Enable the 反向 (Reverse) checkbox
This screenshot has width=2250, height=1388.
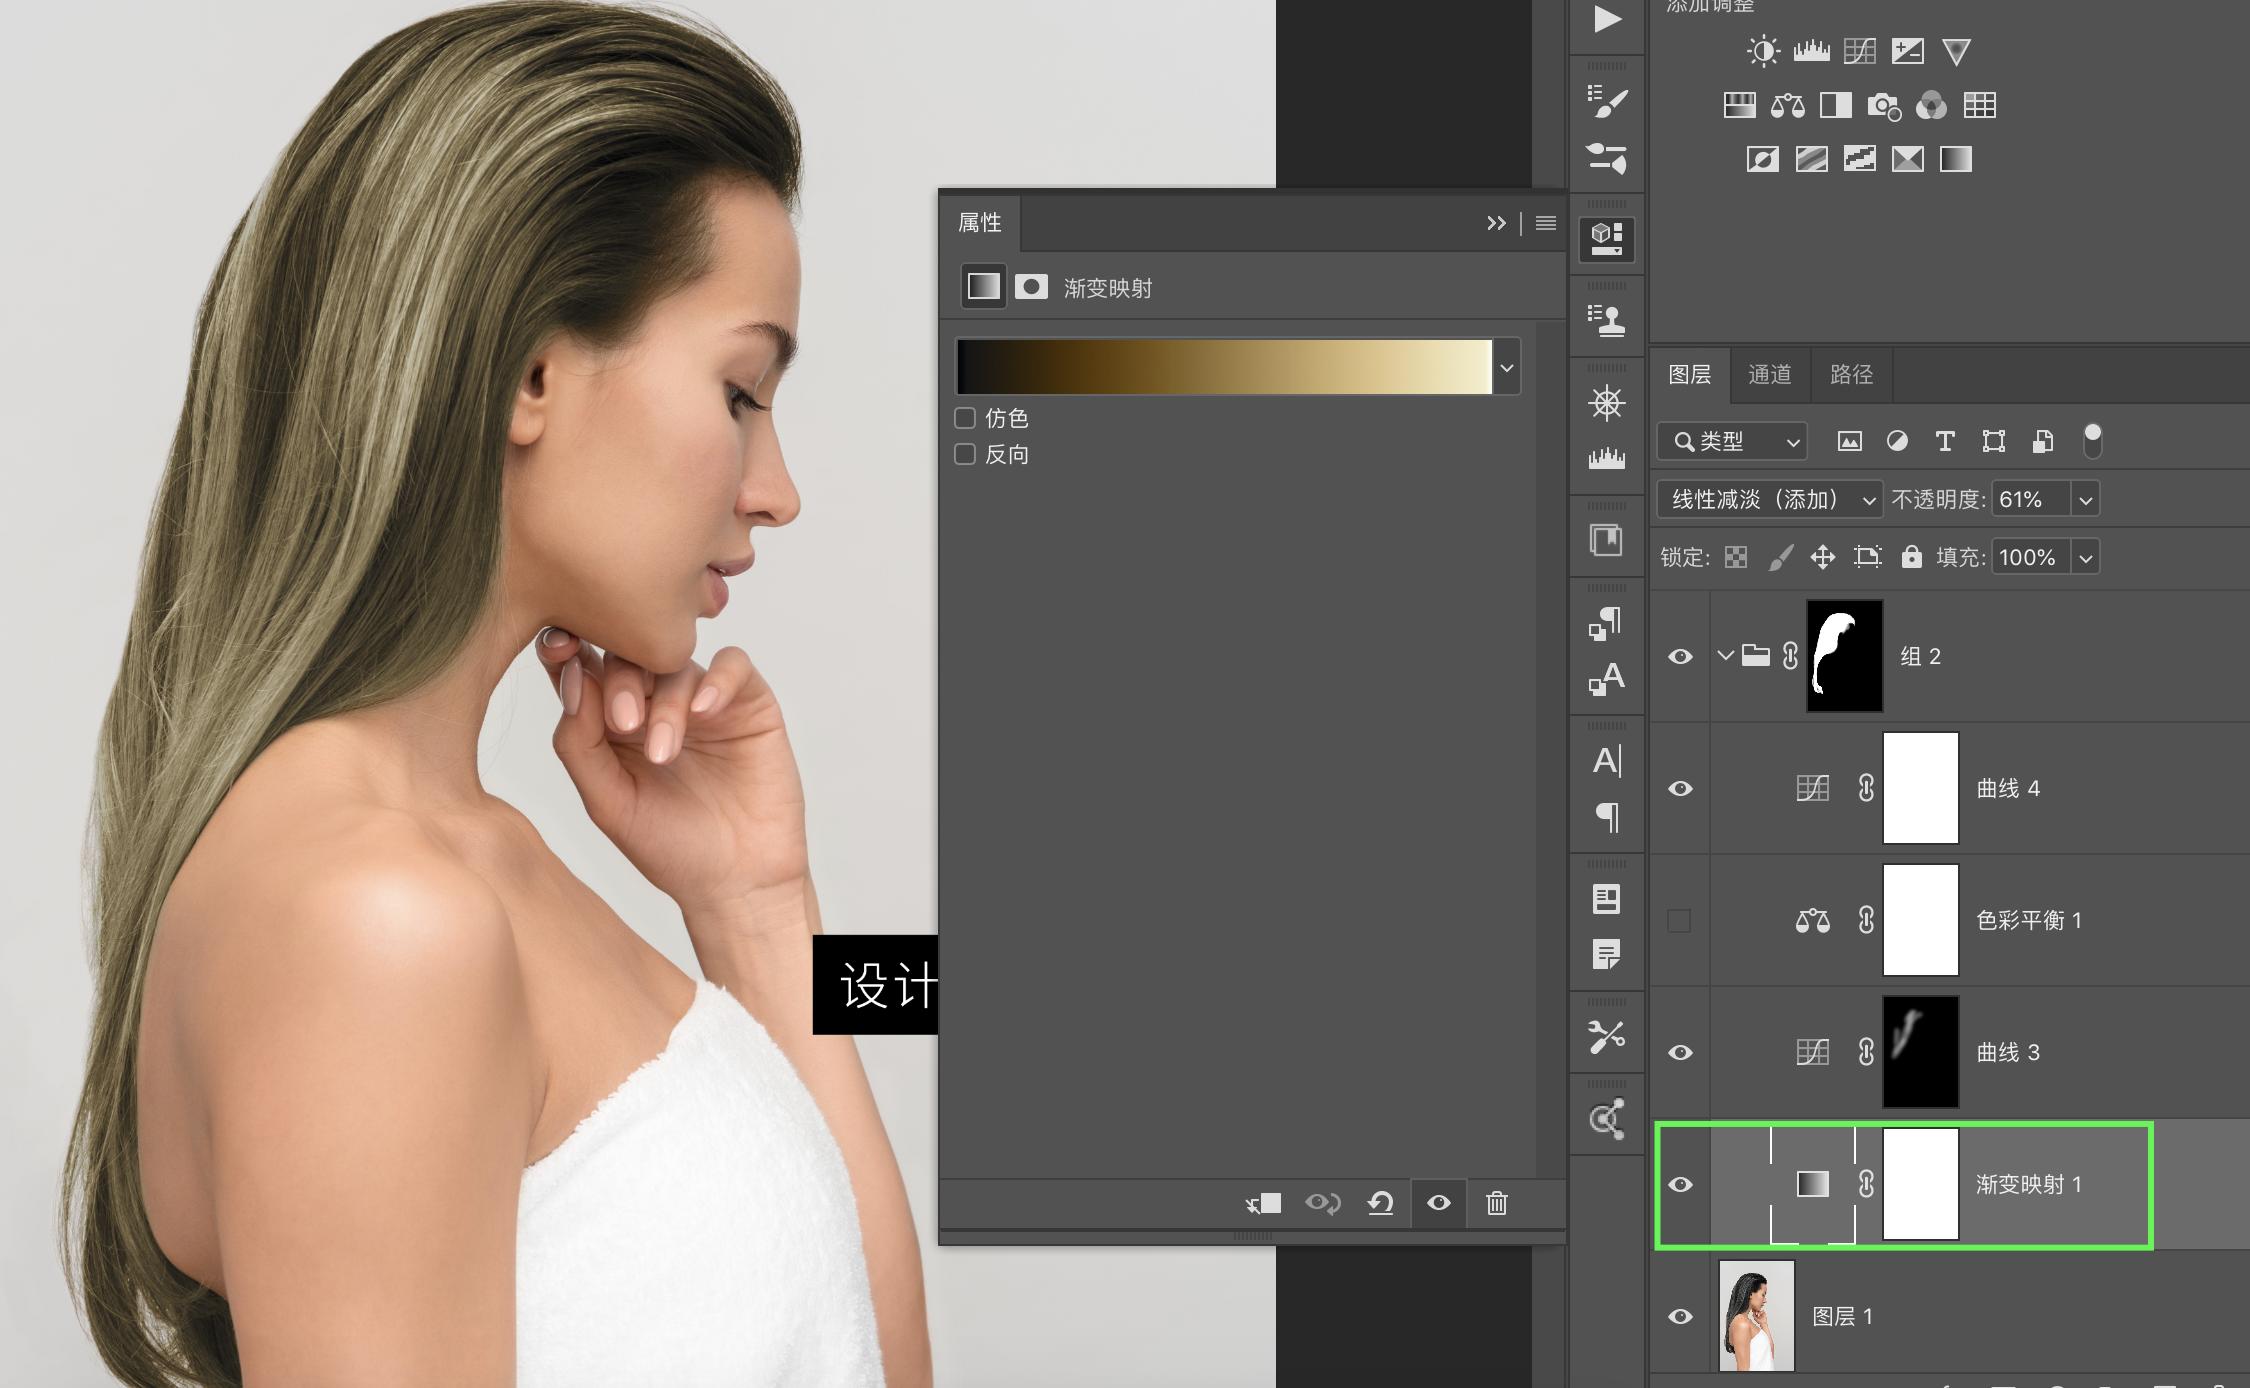[965, 454]
